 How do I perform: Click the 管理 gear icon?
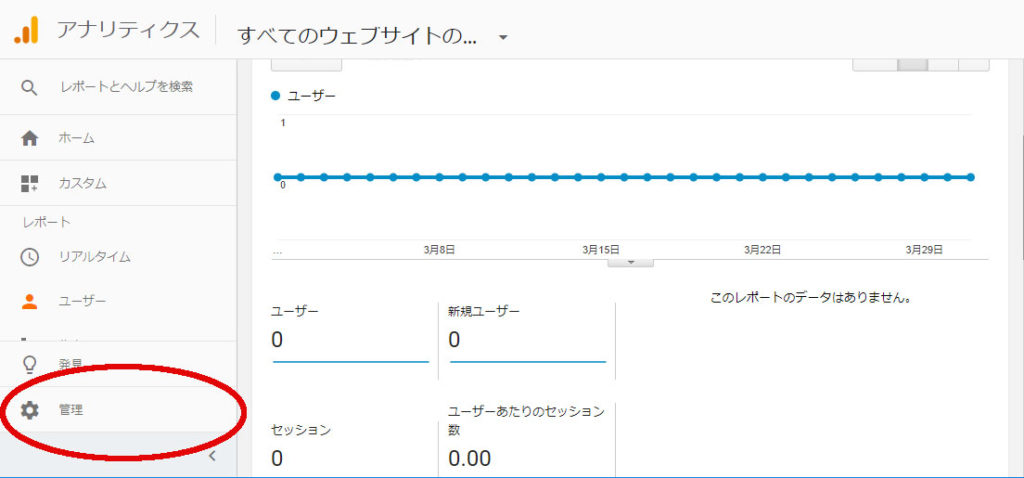(x=30, y=410)
